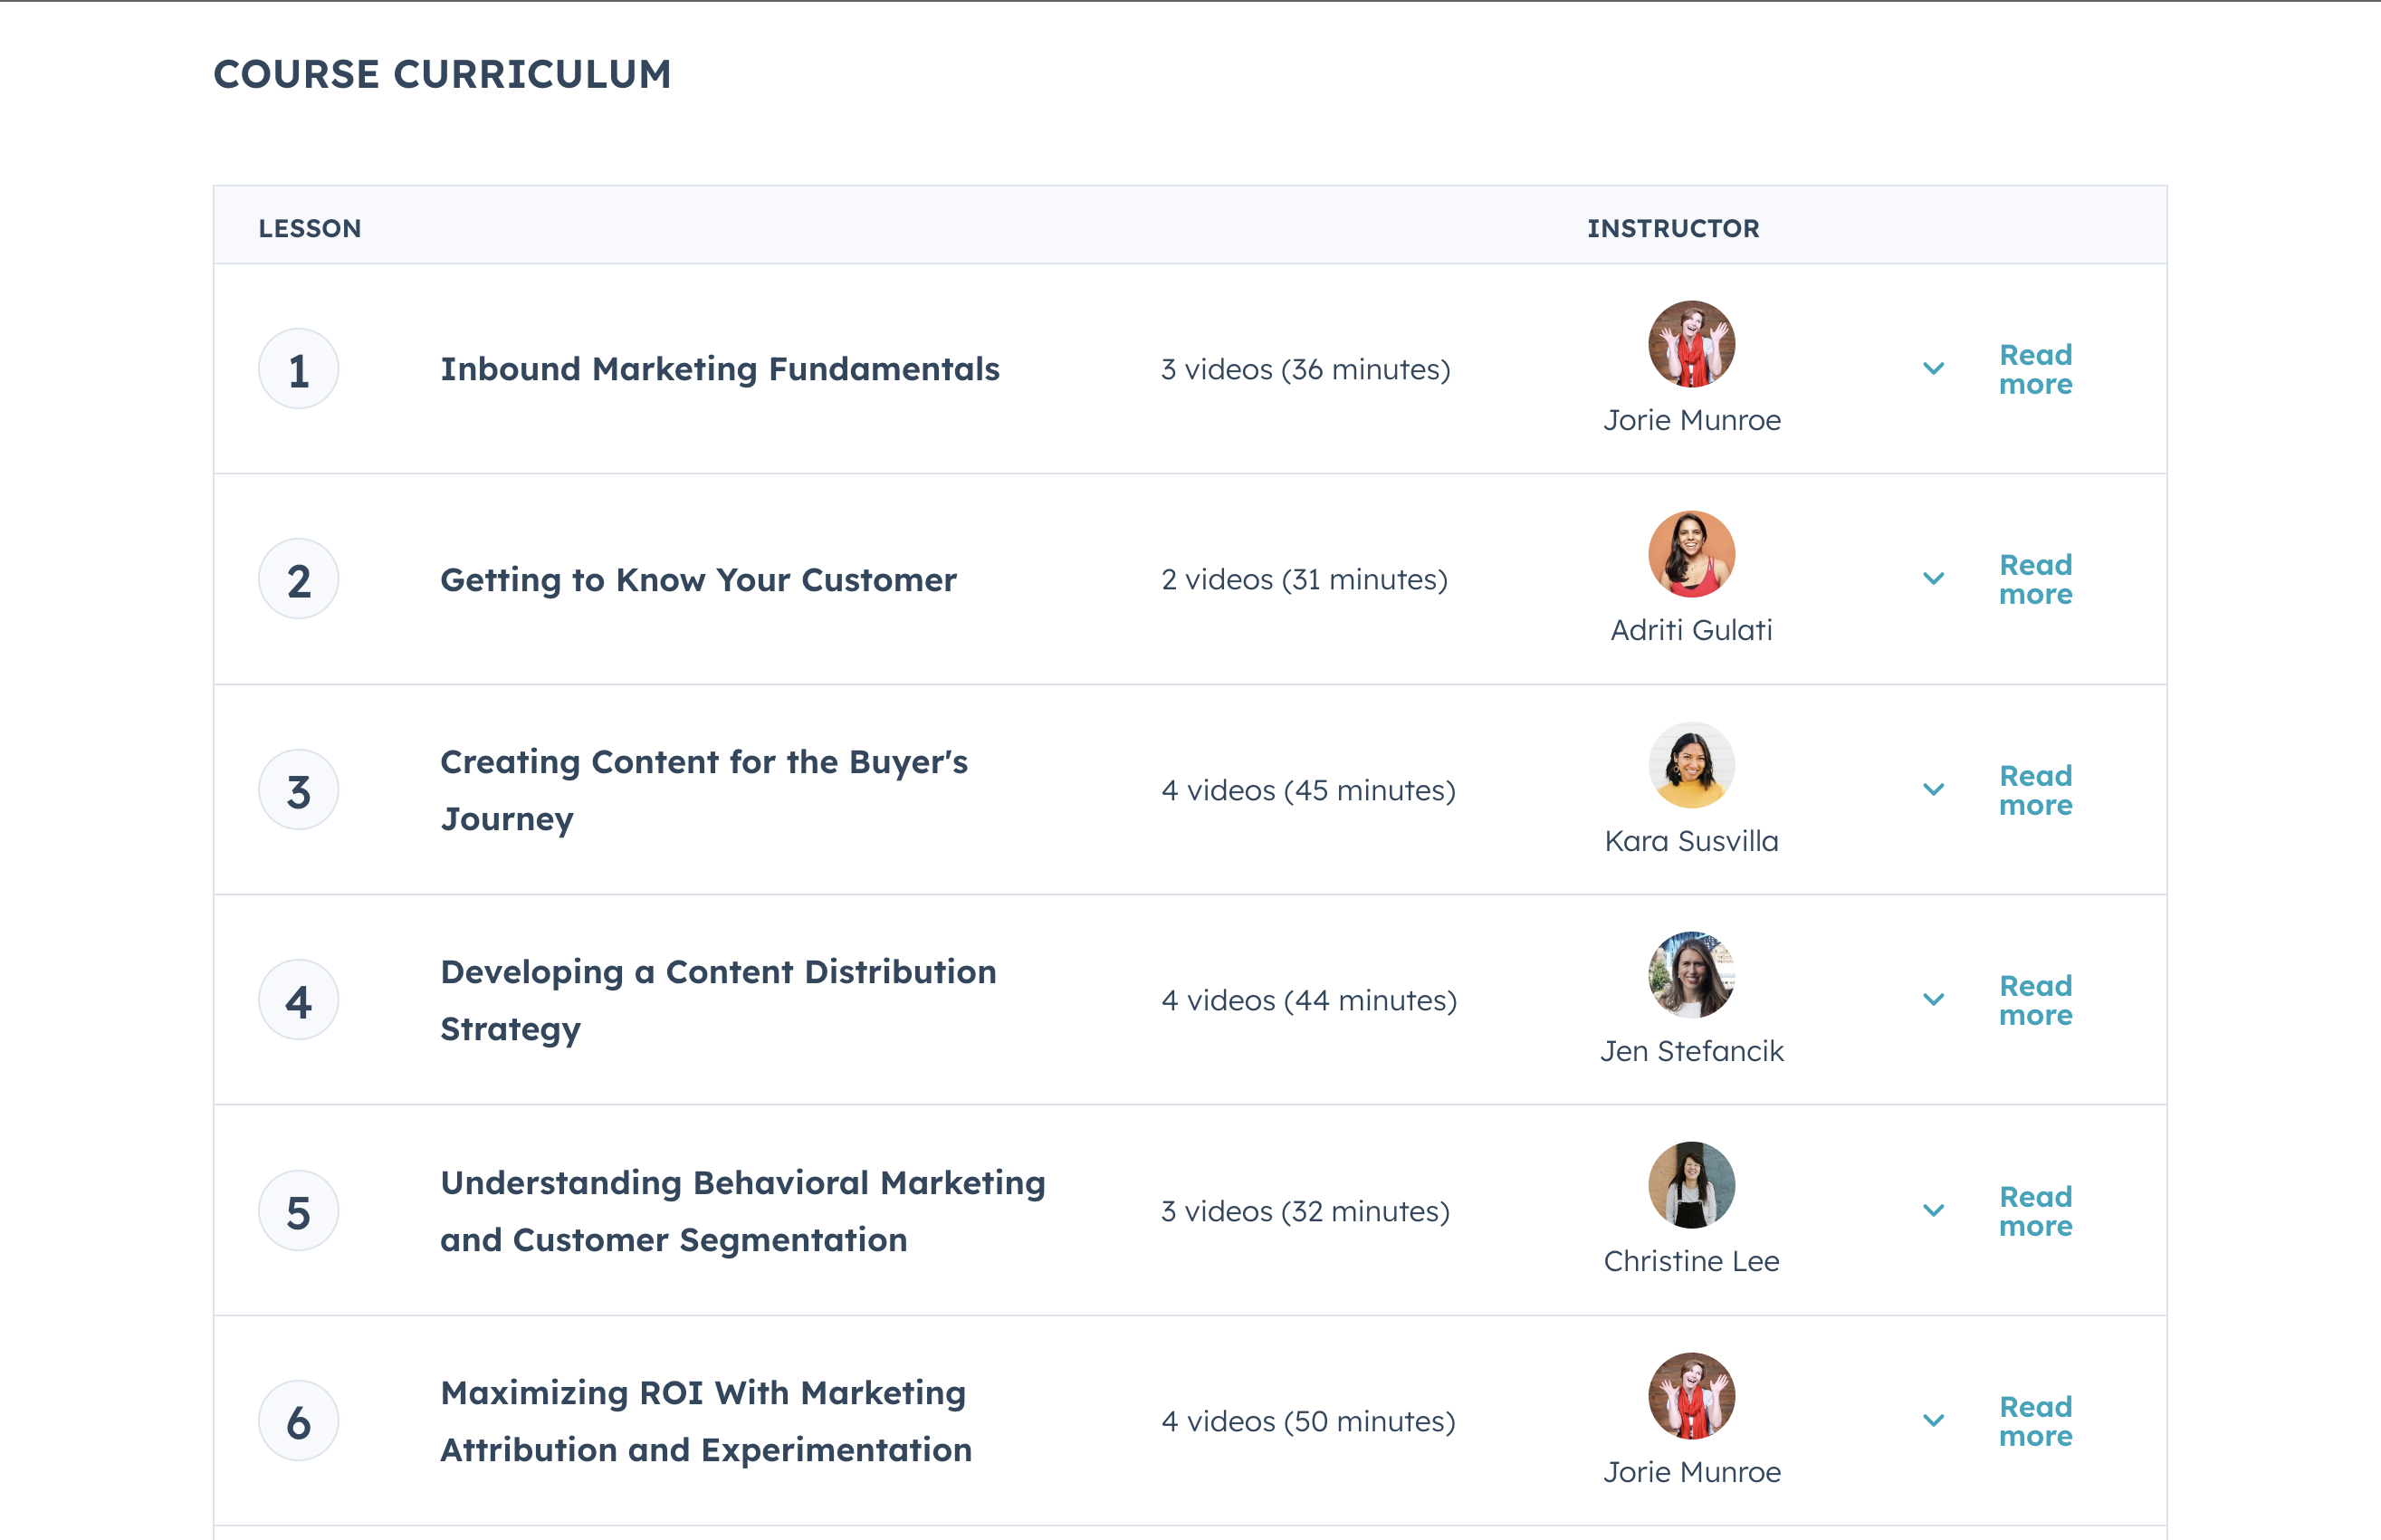Click the lesson 4 number badge
This screenshot has height=1540, width=2381.
coord(298,1000)
